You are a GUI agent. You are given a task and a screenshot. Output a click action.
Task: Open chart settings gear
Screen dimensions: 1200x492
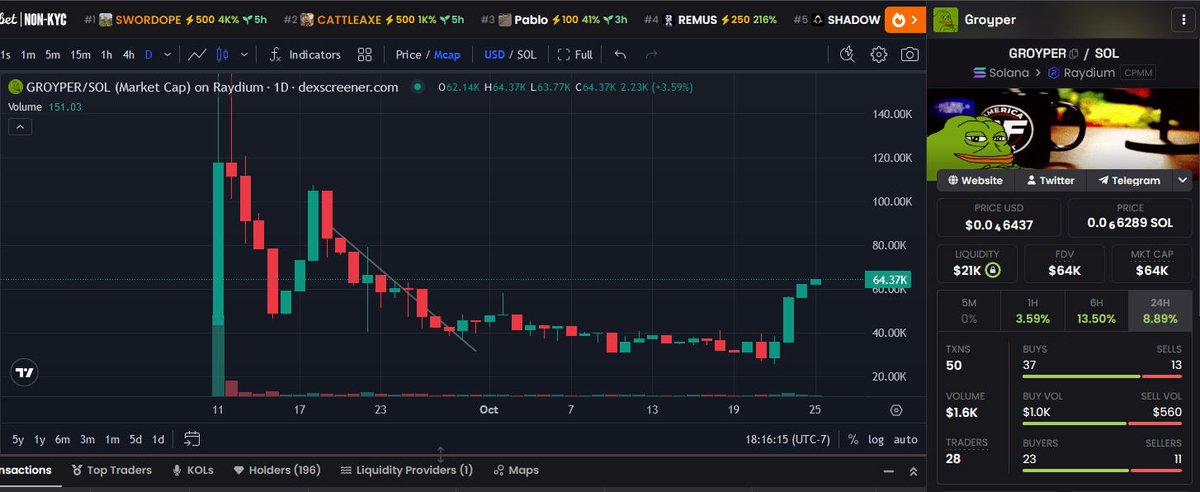[x=879, y=55]
